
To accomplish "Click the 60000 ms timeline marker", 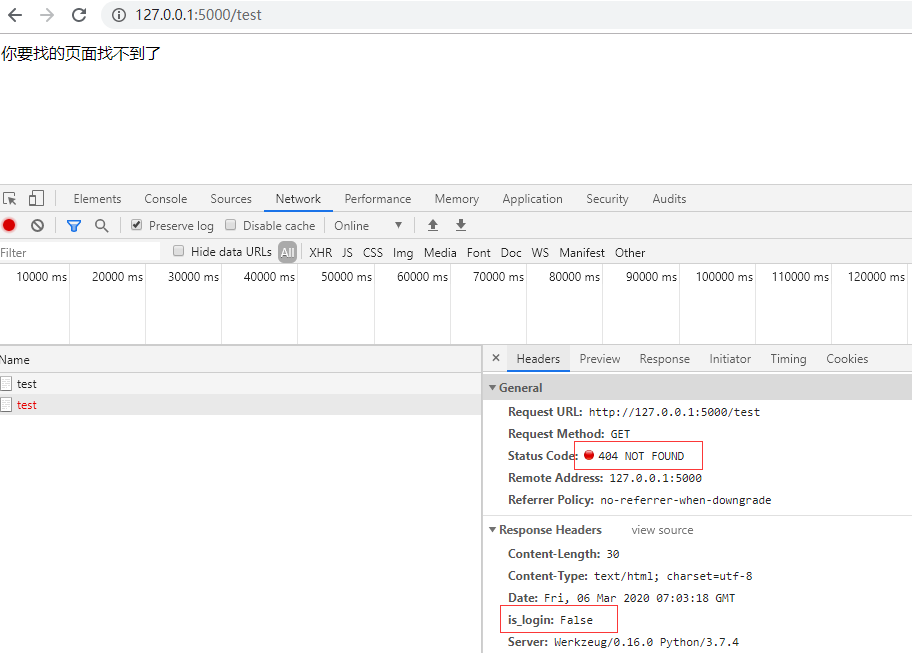I will (x=422, y=276).
